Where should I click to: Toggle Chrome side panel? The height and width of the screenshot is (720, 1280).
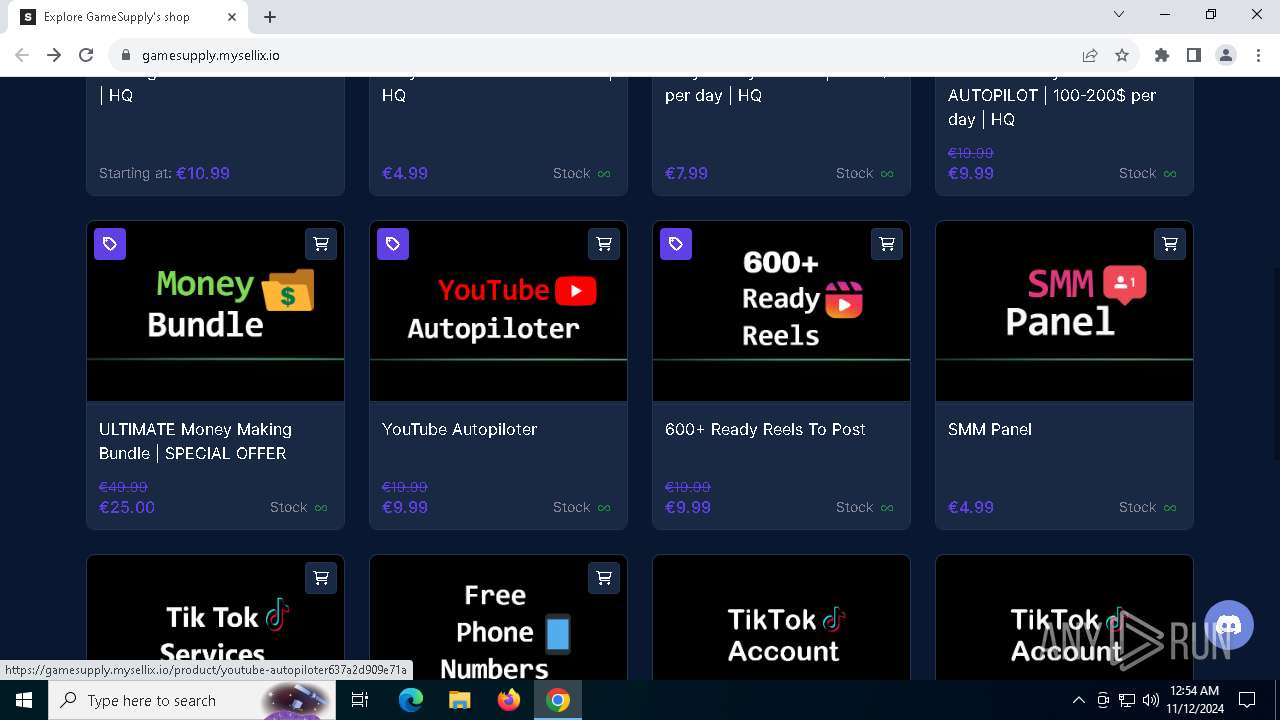pos(1194,55)
